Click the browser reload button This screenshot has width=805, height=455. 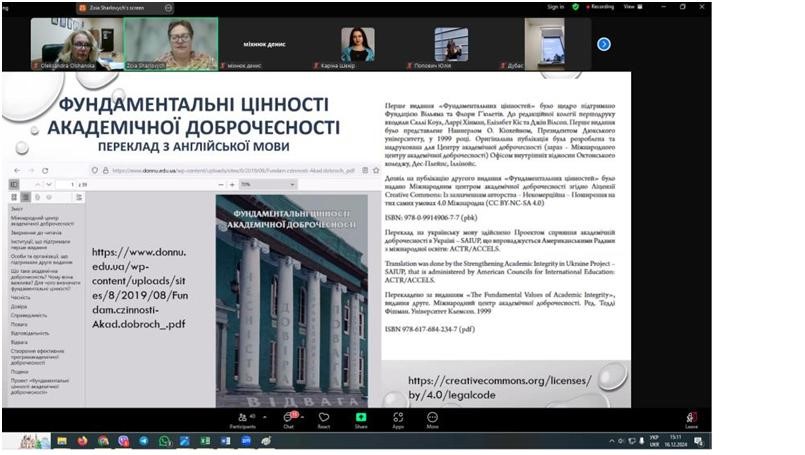click(x=46, y=170)
